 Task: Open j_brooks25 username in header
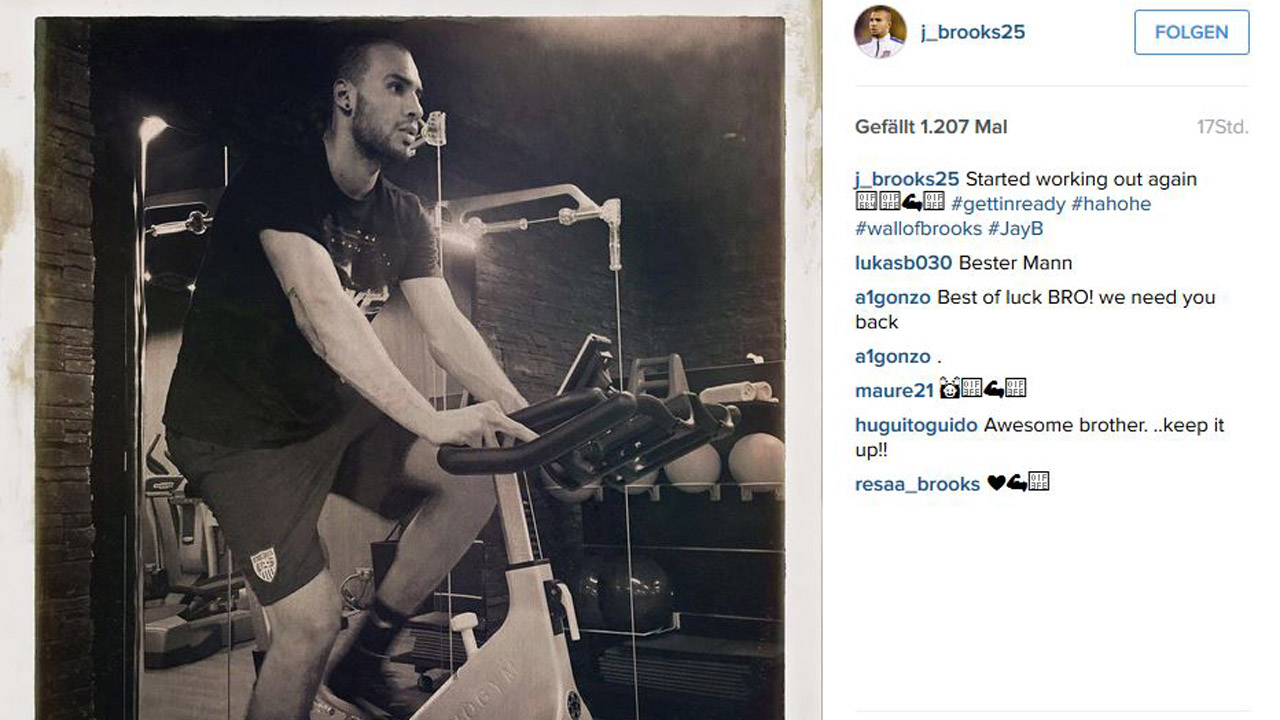coord(973,32)
